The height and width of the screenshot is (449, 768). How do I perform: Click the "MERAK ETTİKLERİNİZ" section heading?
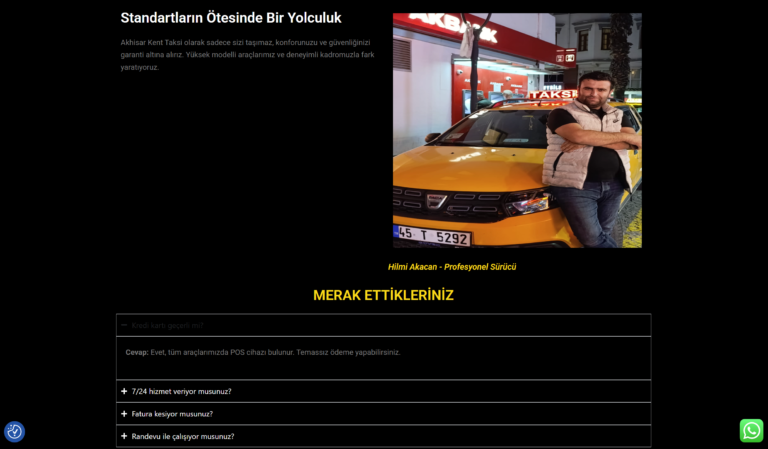(383, 295)
